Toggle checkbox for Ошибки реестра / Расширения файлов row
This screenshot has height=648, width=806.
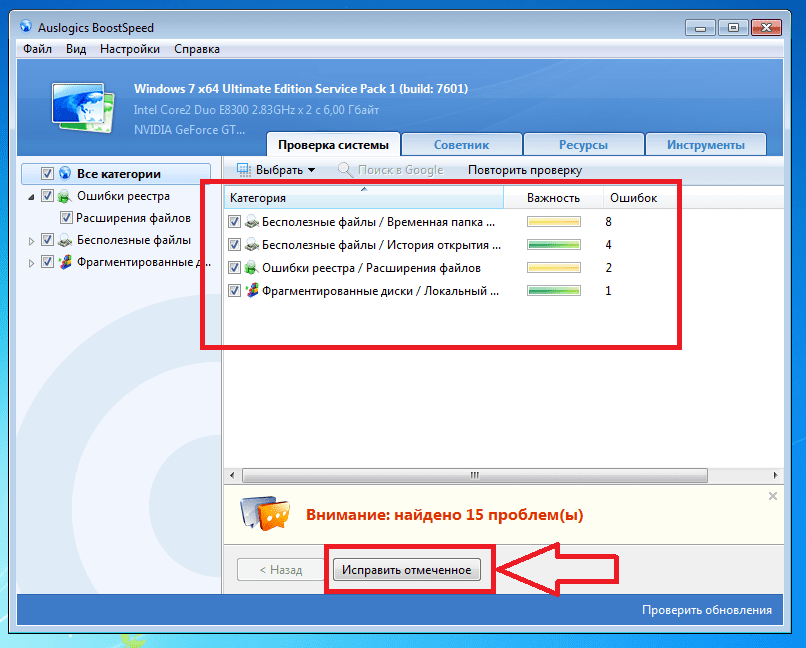coord(234,268)
